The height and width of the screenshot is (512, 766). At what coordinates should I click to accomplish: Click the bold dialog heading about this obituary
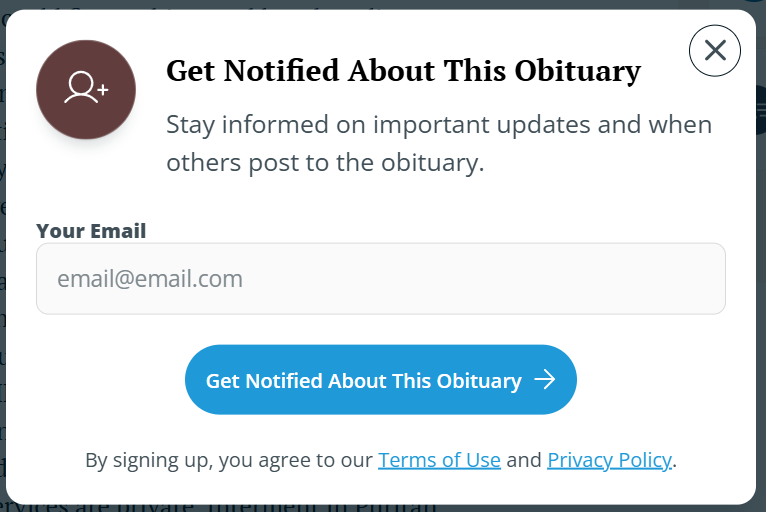point(402,72)
